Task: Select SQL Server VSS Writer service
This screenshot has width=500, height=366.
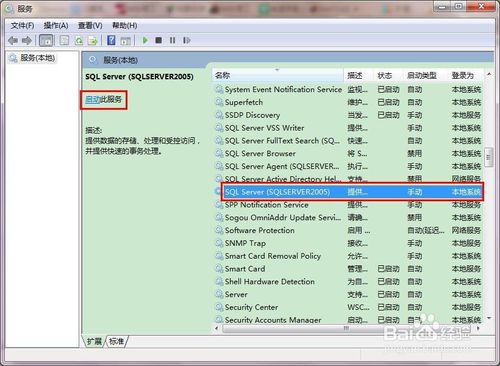Action: pyautogui.click(x=348, y=128)
